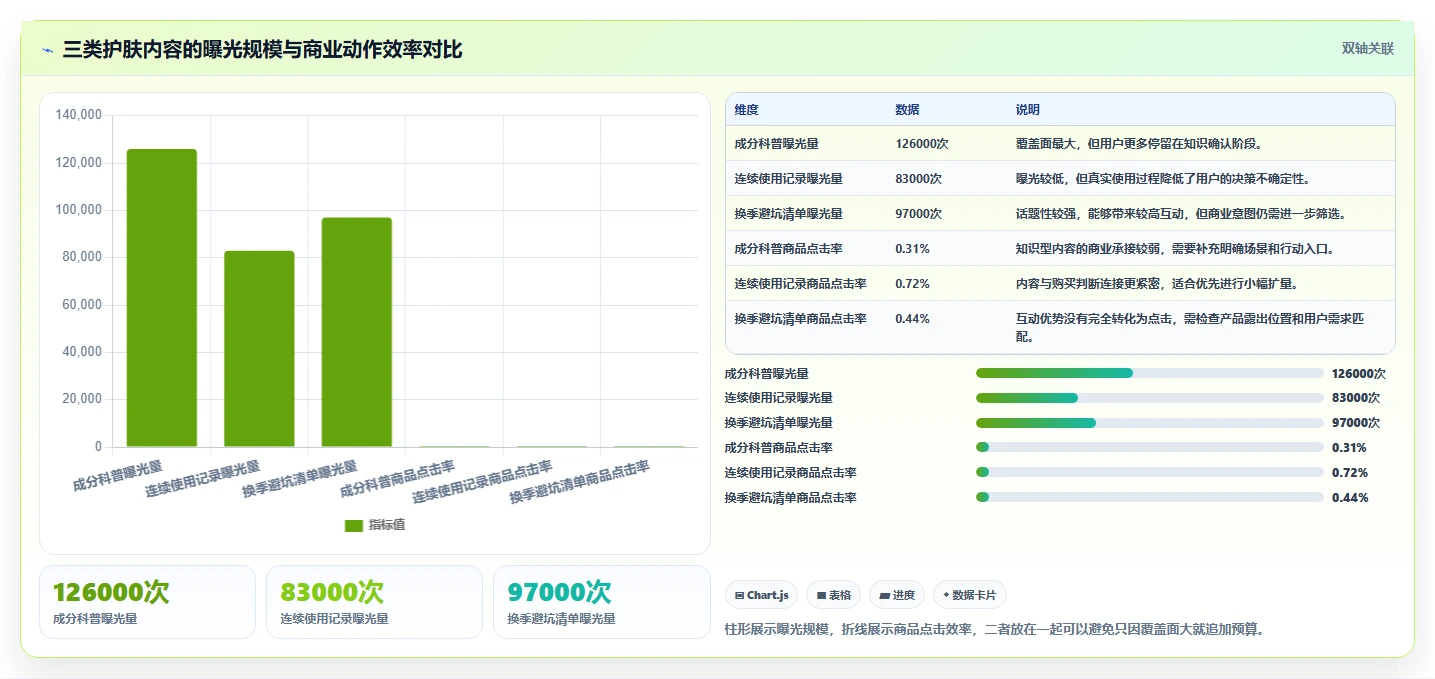Click the 连续使用记录曝光量 x-axis label under the chart
The image size is (1435, 679).
[x=203, y=479]
